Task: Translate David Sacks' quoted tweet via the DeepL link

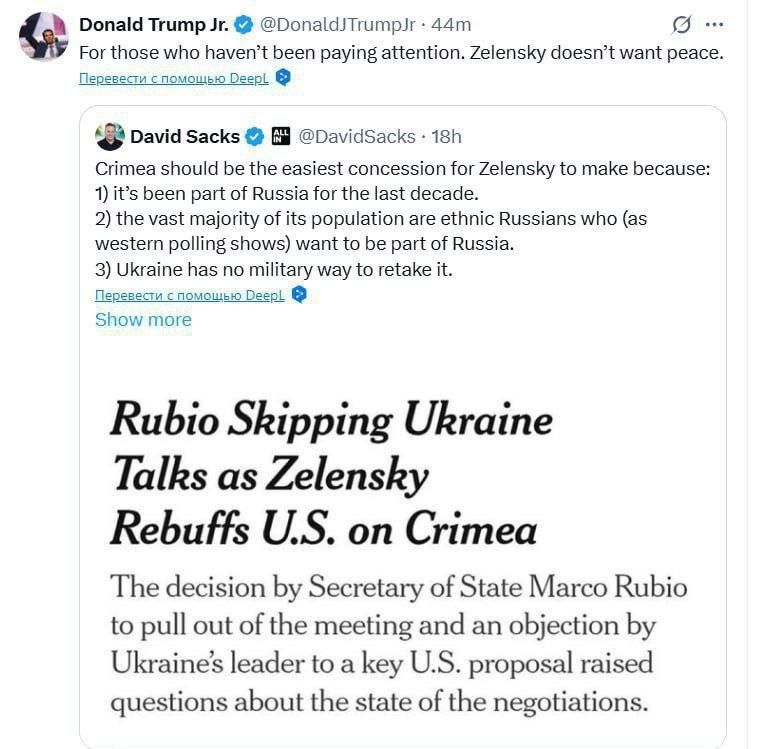Action: click(x=190, y=295)
